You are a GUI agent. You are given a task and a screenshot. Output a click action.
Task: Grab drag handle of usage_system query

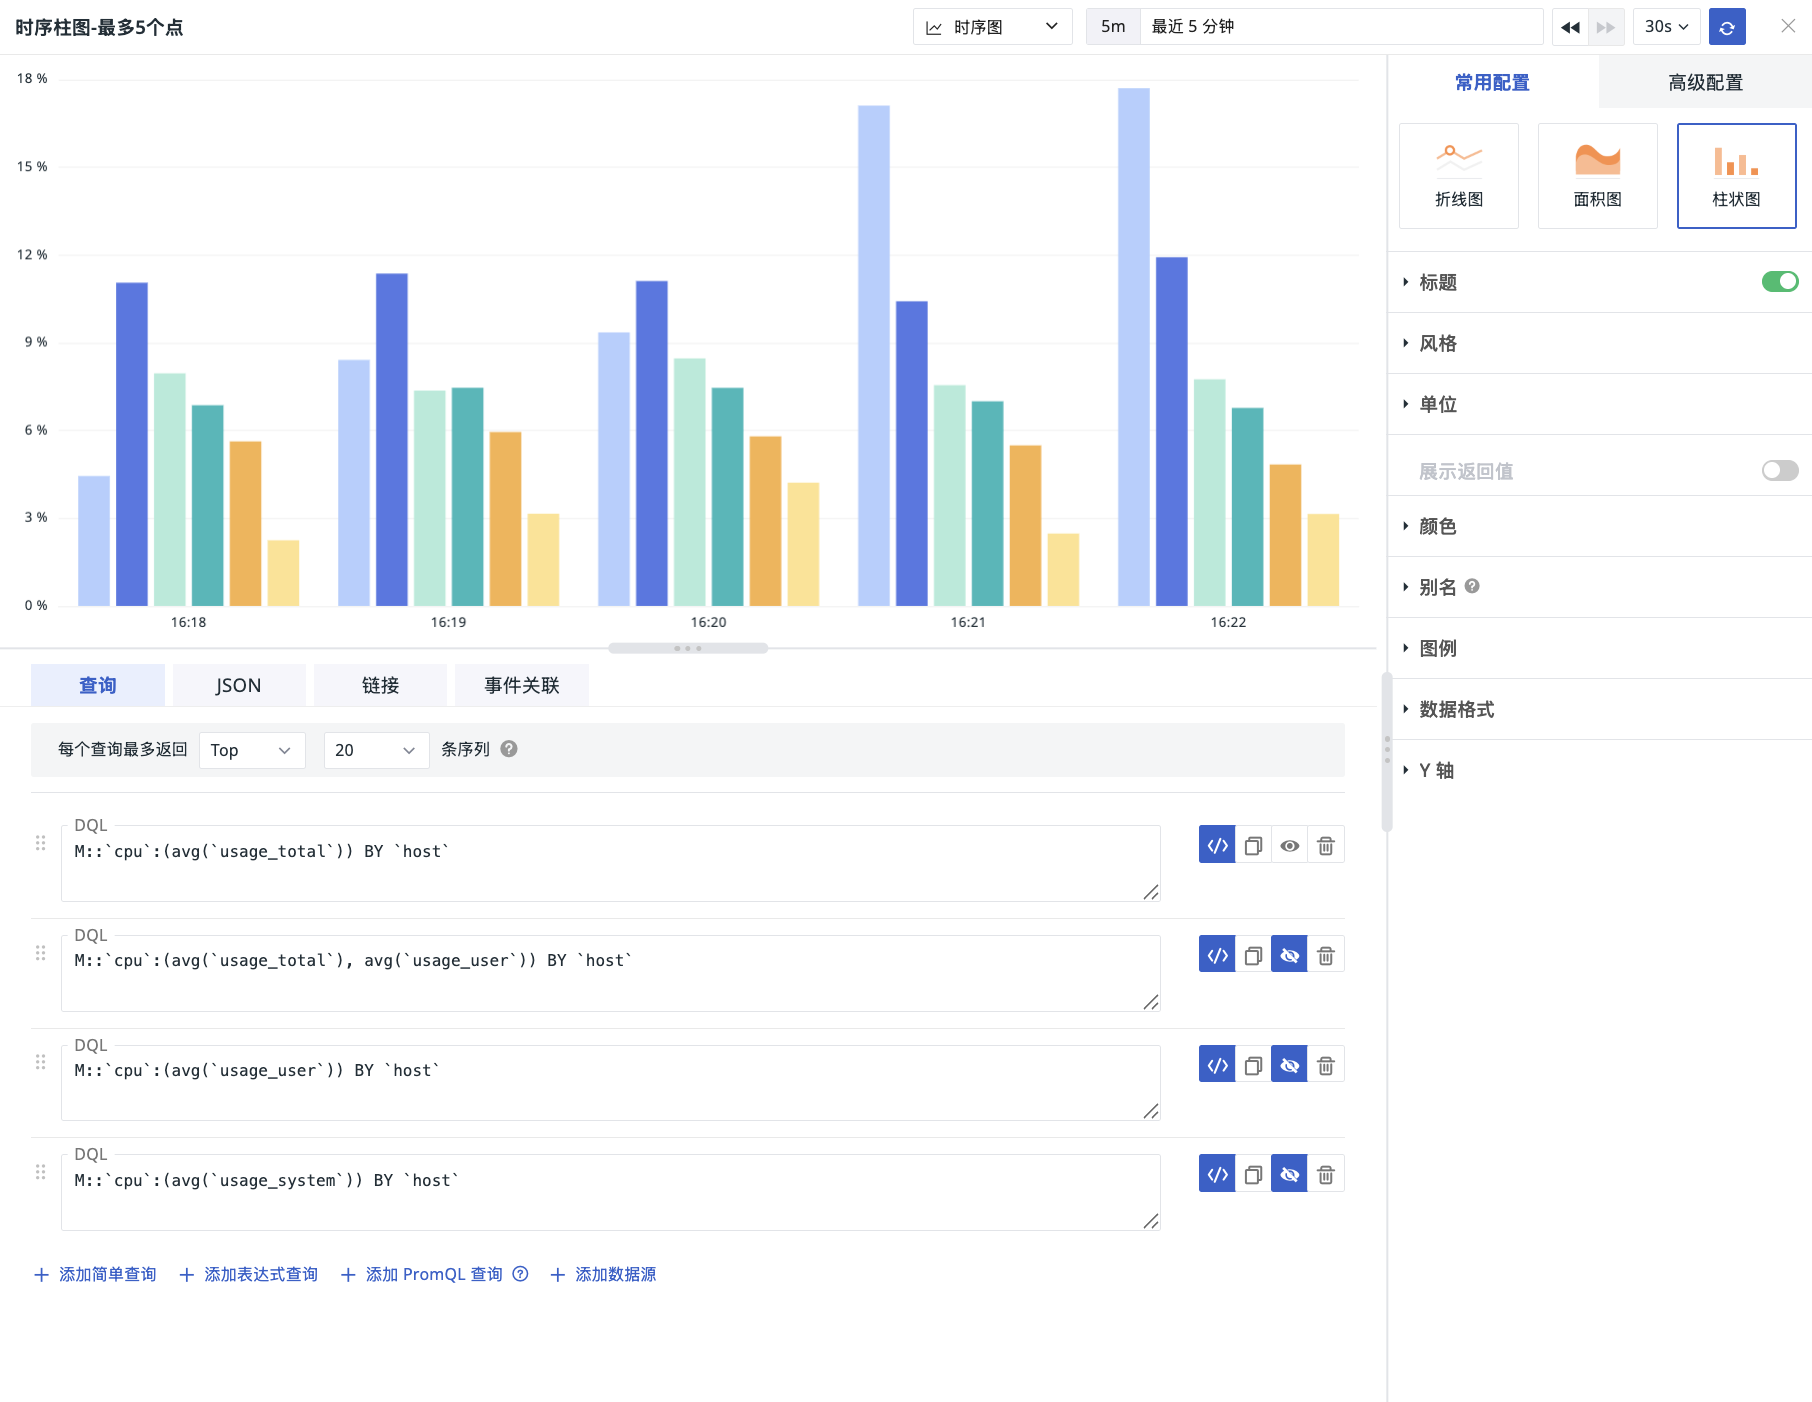(41, 1172)
